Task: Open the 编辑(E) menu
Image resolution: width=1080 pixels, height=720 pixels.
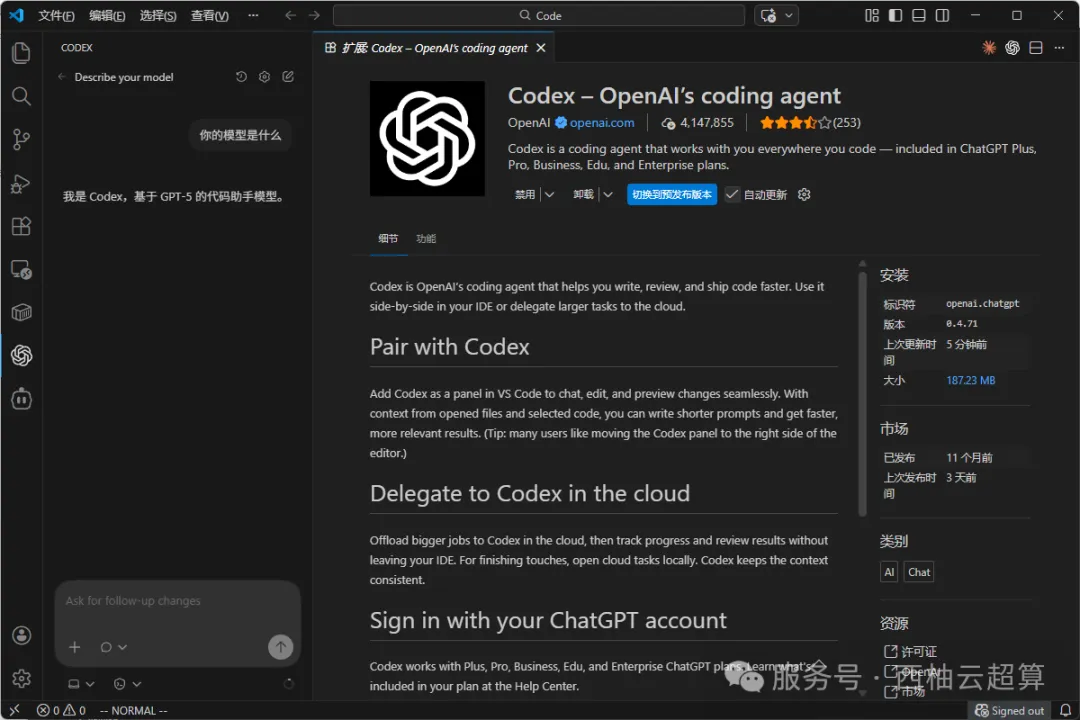Action: pos(107,15)
